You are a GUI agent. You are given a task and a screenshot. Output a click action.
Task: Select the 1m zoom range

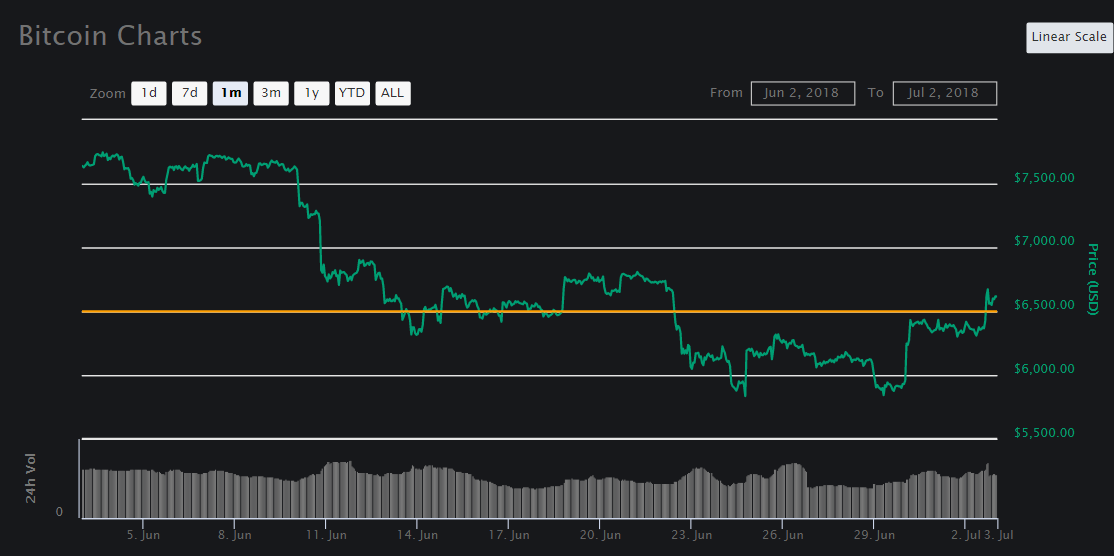(x=230, y=93)
